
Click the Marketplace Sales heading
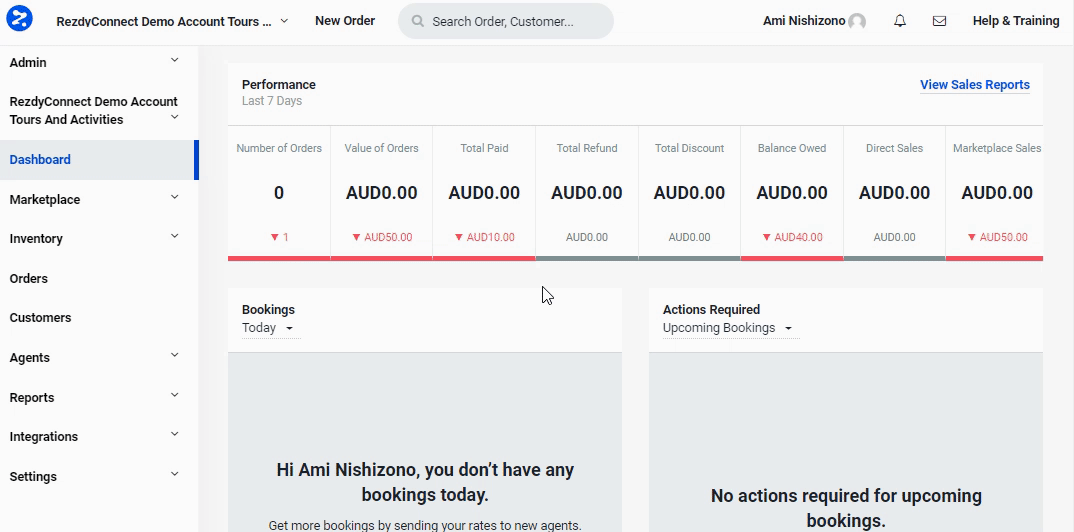[x=997, y=148]
